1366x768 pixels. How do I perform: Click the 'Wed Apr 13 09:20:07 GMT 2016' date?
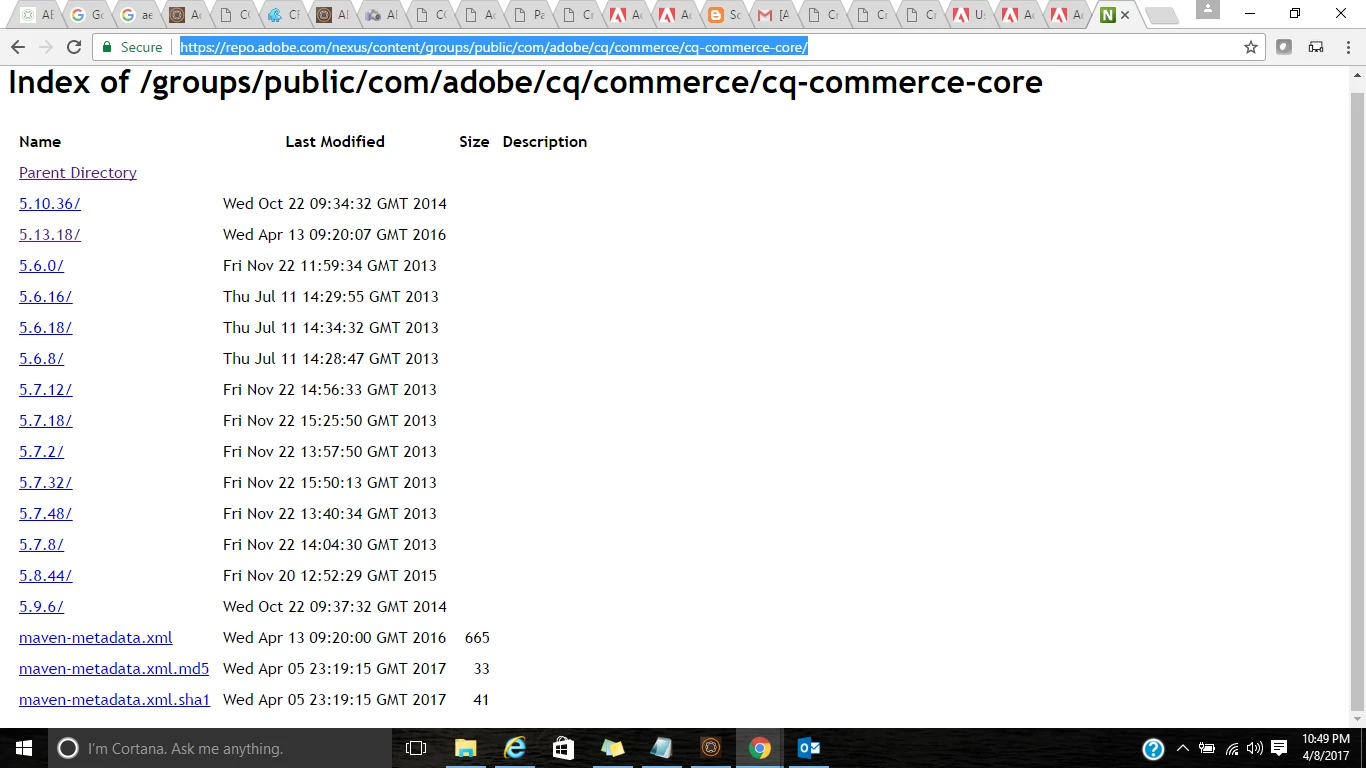335,235
